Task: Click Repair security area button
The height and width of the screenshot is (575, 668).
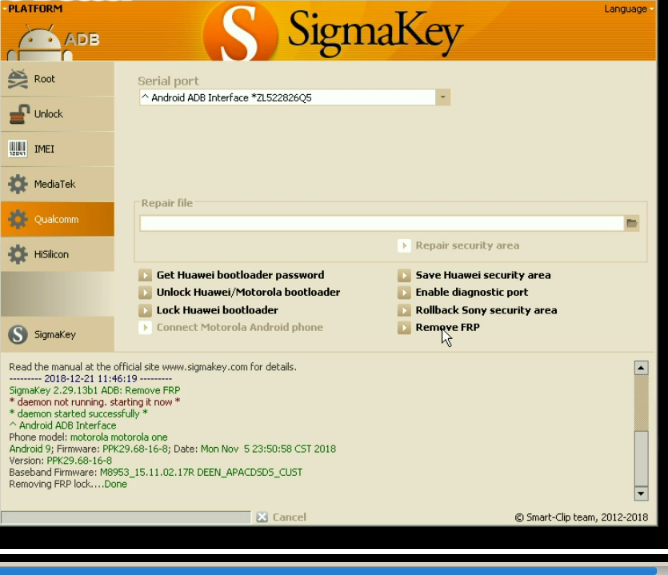Action: 467,246
